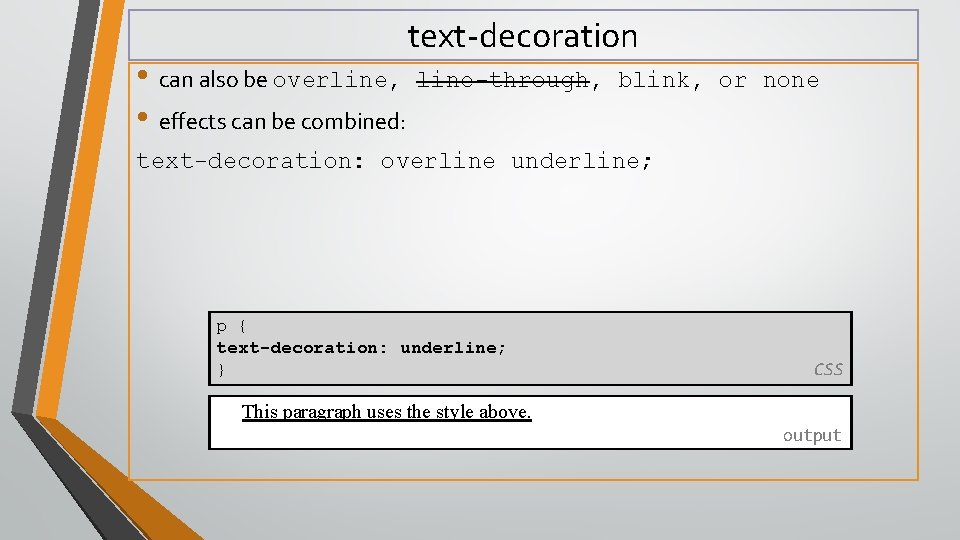Click the line "text-decoration: overline underline;"
This screenshot has width=960, height=540.
click(x=394, y=161)
